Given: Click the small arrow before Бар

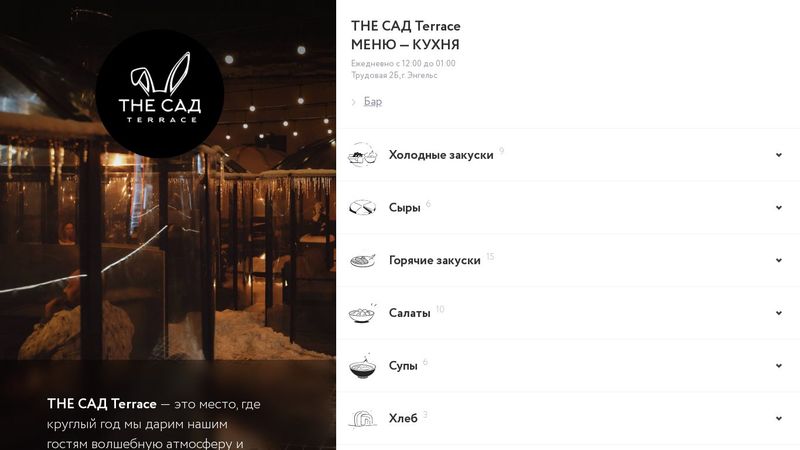Looking at the screenshot, I should tap(354, 102).
